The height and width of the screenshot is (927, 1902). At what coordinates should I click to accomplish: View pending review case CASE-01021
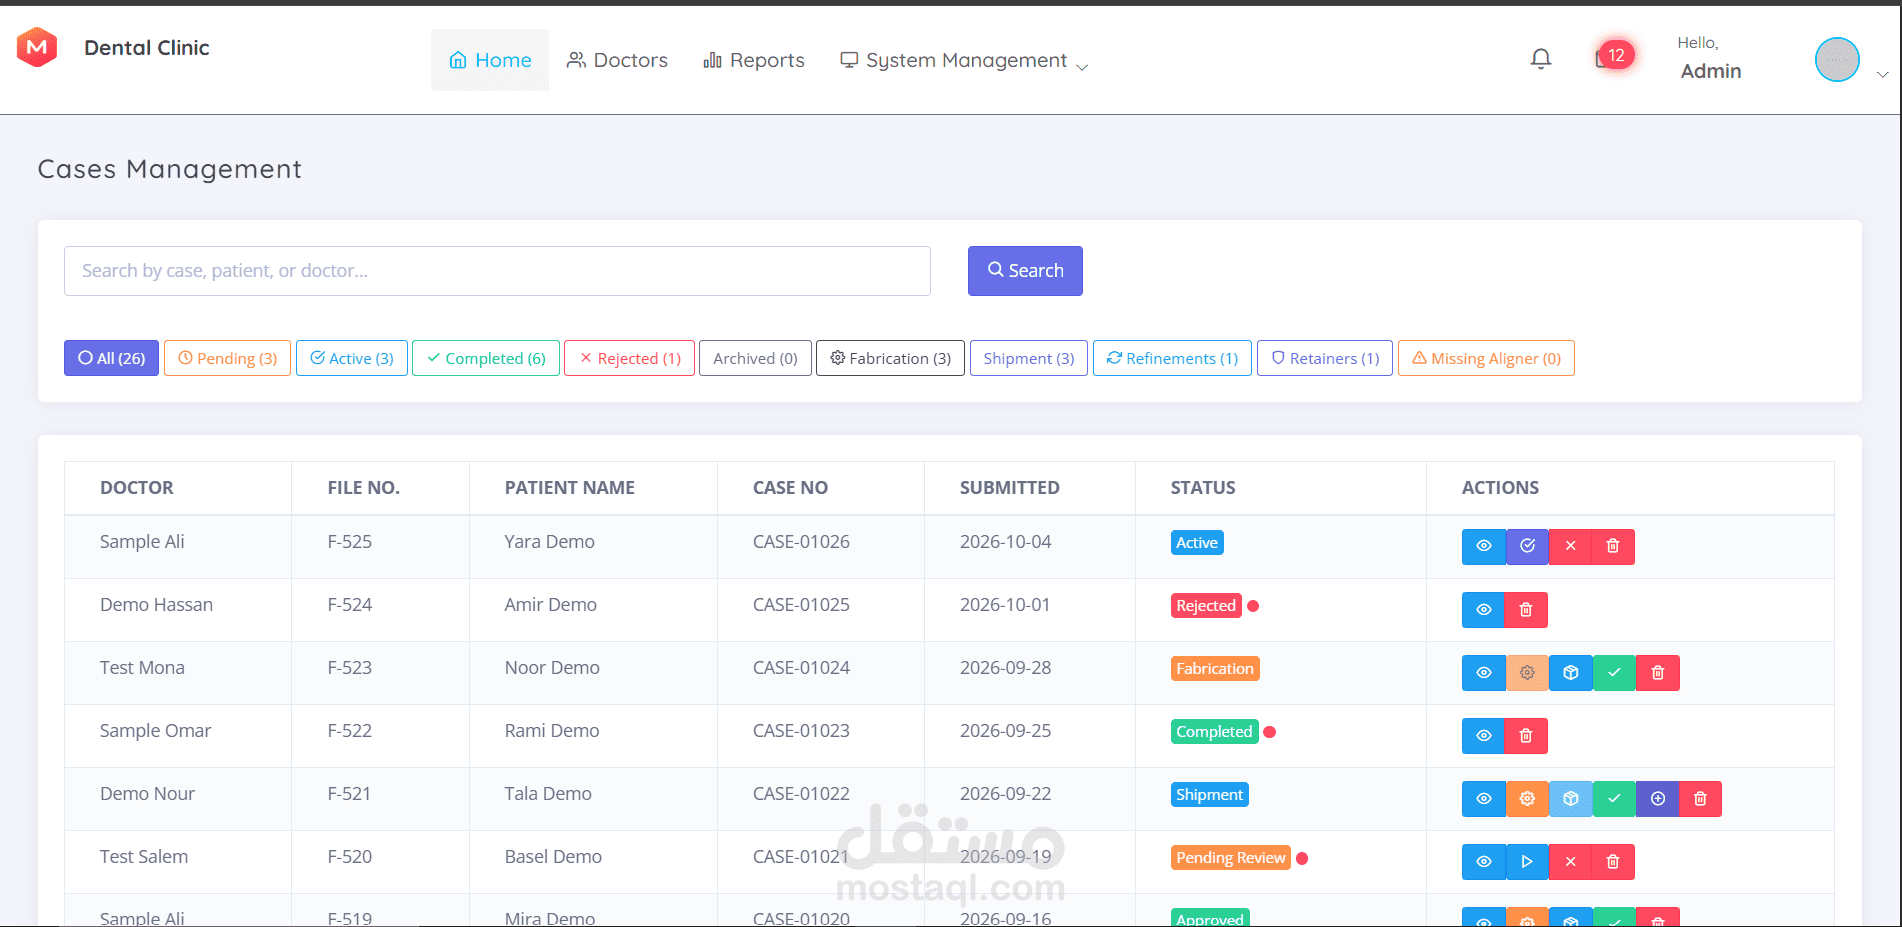1484,861
